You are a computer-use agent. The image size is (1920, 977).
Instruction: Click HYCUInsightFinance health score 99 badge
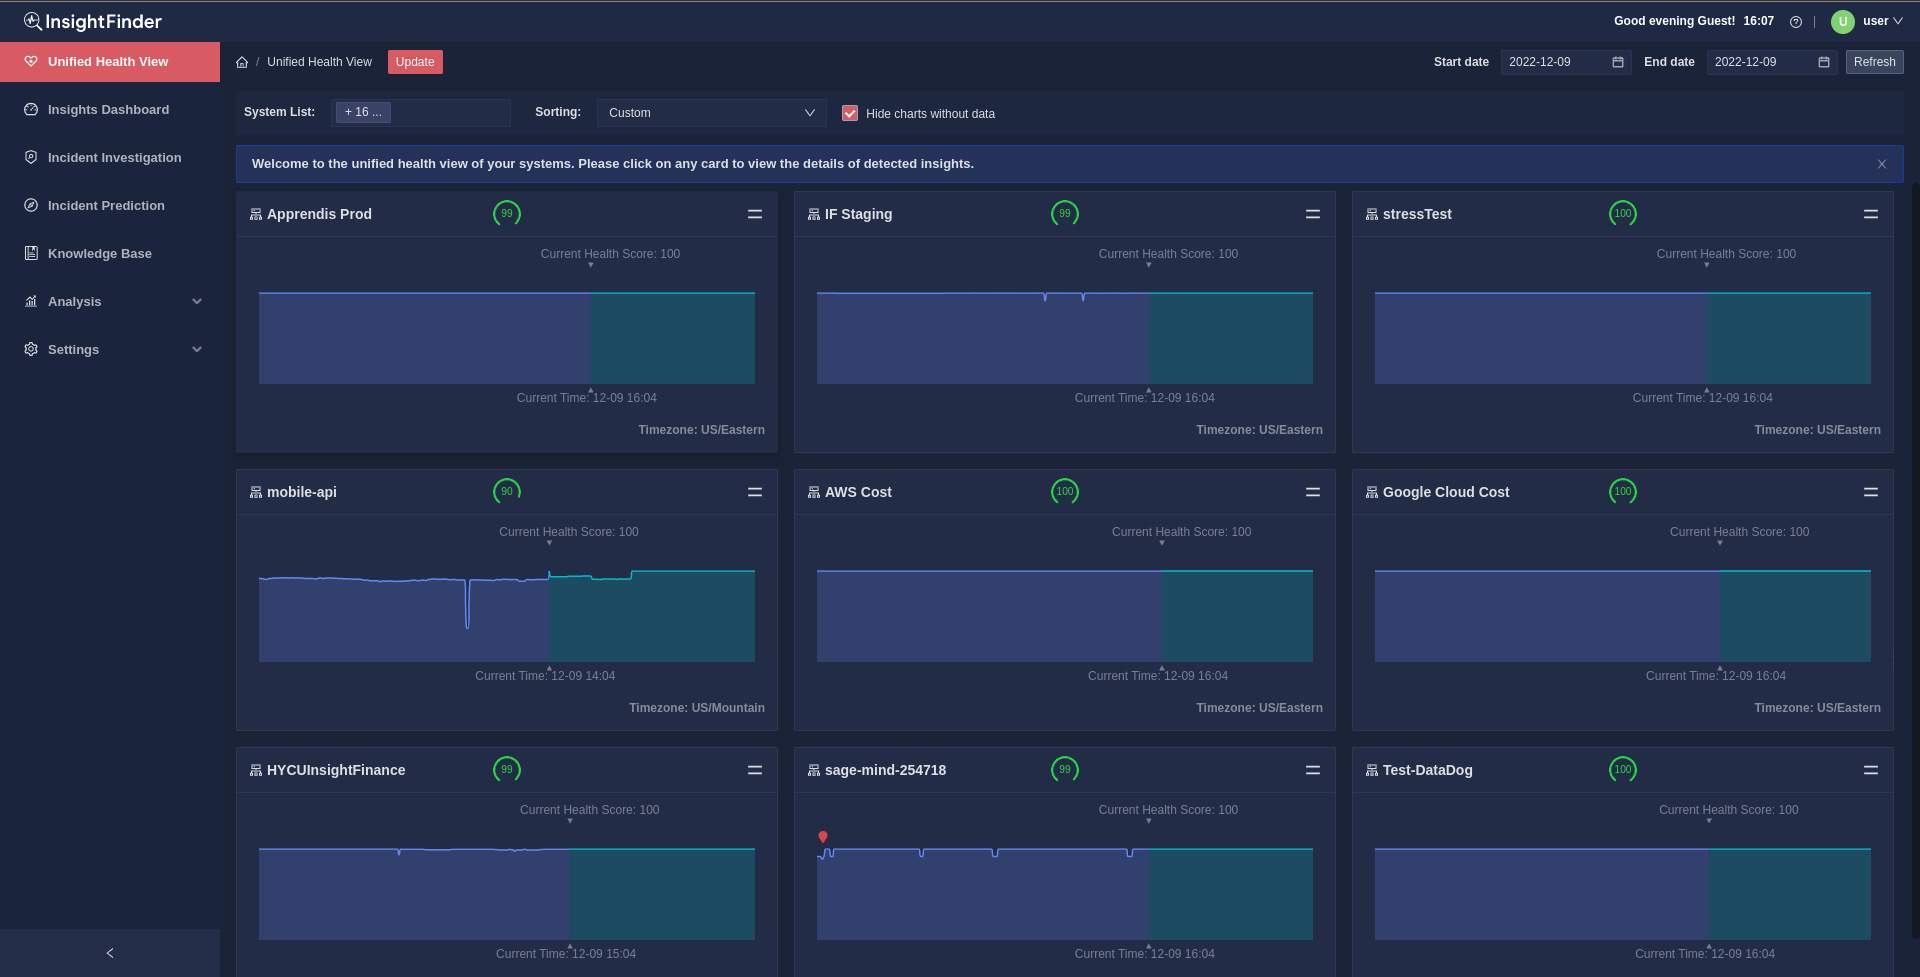point(507,769)
